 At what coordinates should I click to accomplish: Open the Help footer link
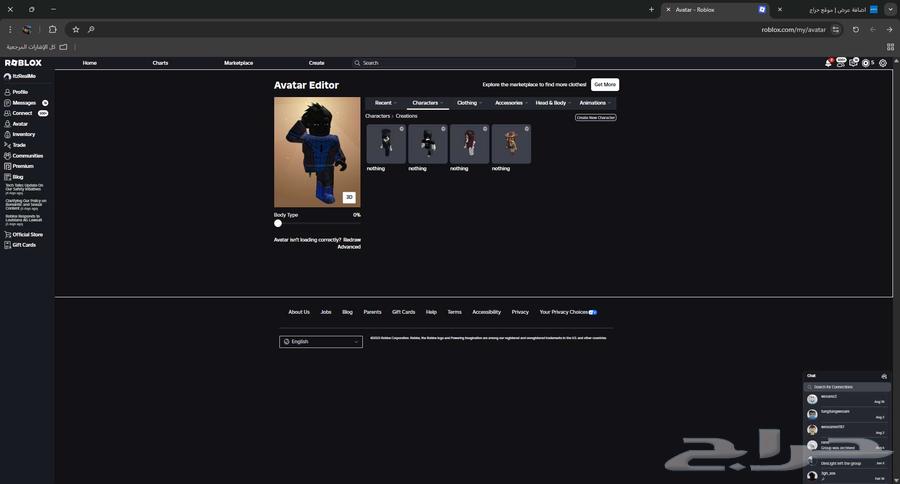click(x=432, y=312)
